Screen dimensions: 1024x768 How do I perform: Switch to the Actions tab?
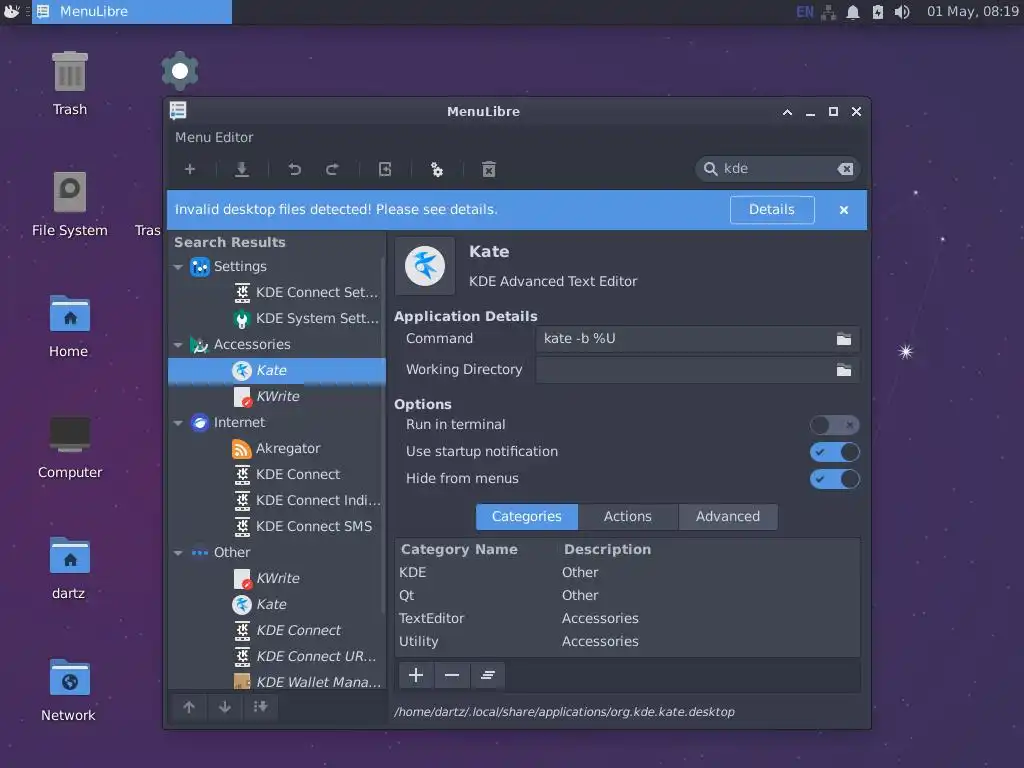pyautogui.click(x=628, y=517)
